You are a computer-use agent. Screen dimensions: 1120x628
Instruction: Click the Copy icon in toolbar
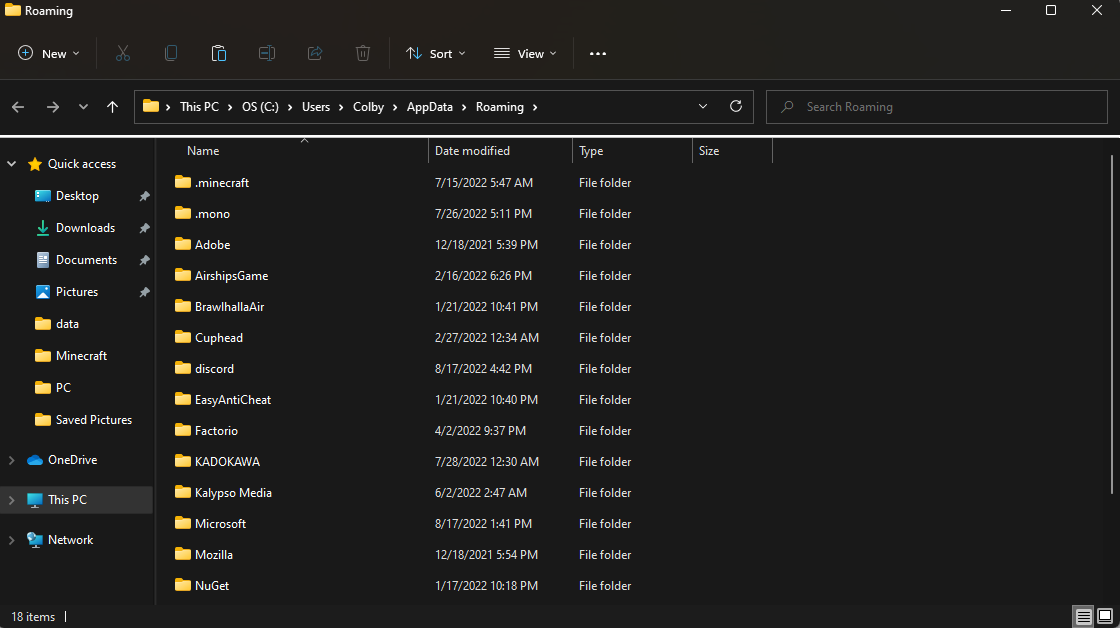tap(171, 54)
